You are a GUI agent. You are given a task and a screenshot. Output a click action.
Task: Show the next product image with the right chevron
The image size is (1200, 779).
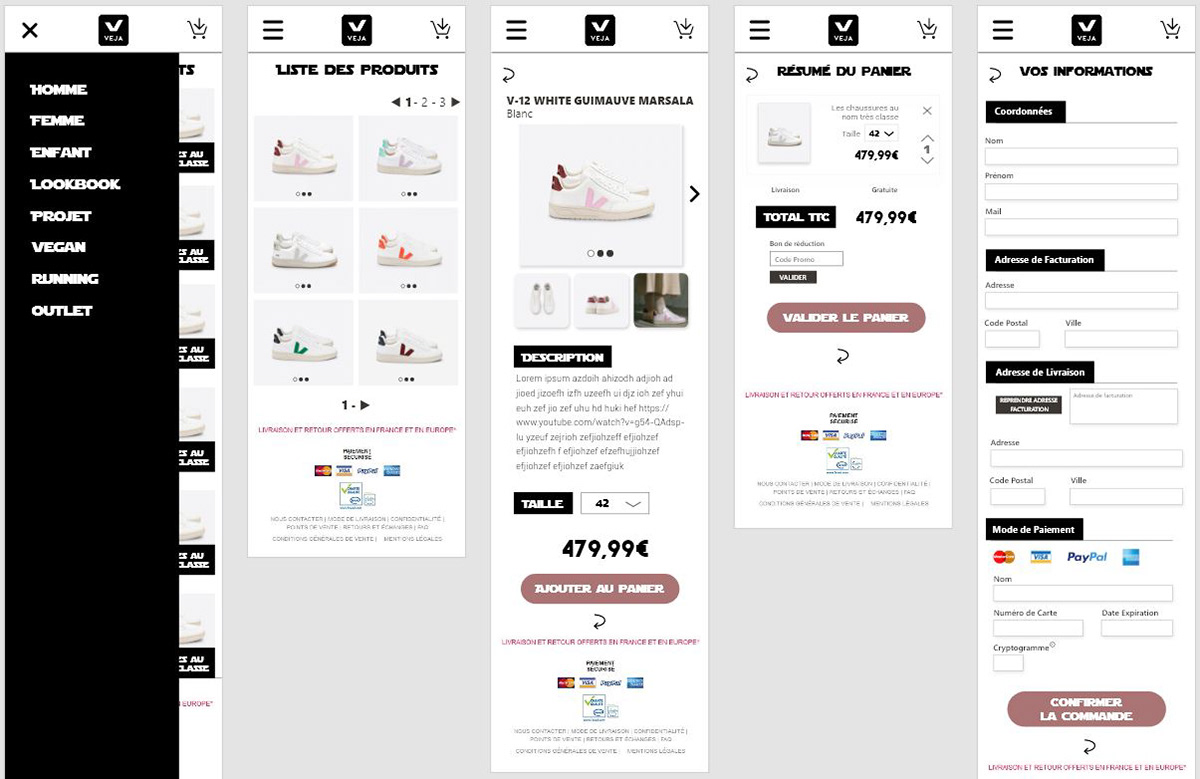click(x=695, y=194)
